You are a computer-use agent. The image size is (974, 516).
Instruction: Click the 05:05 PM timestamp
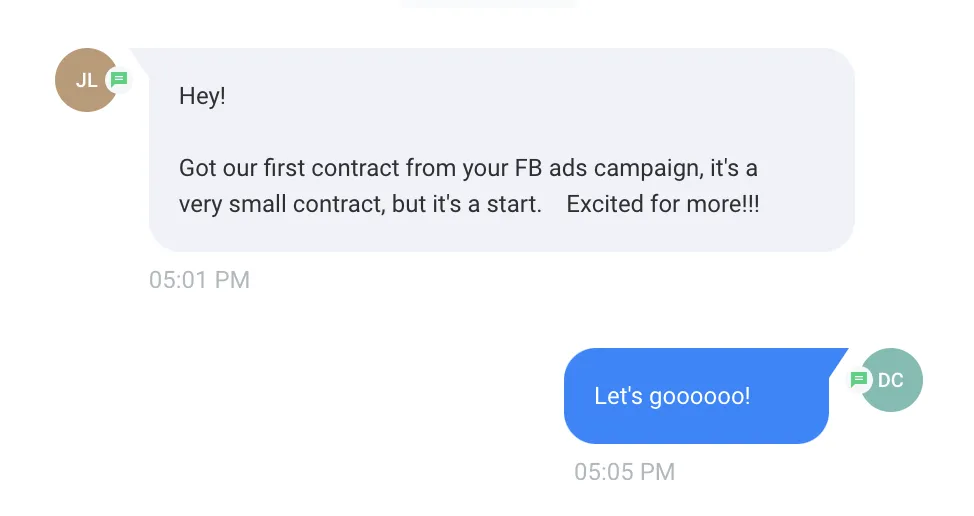624,472
